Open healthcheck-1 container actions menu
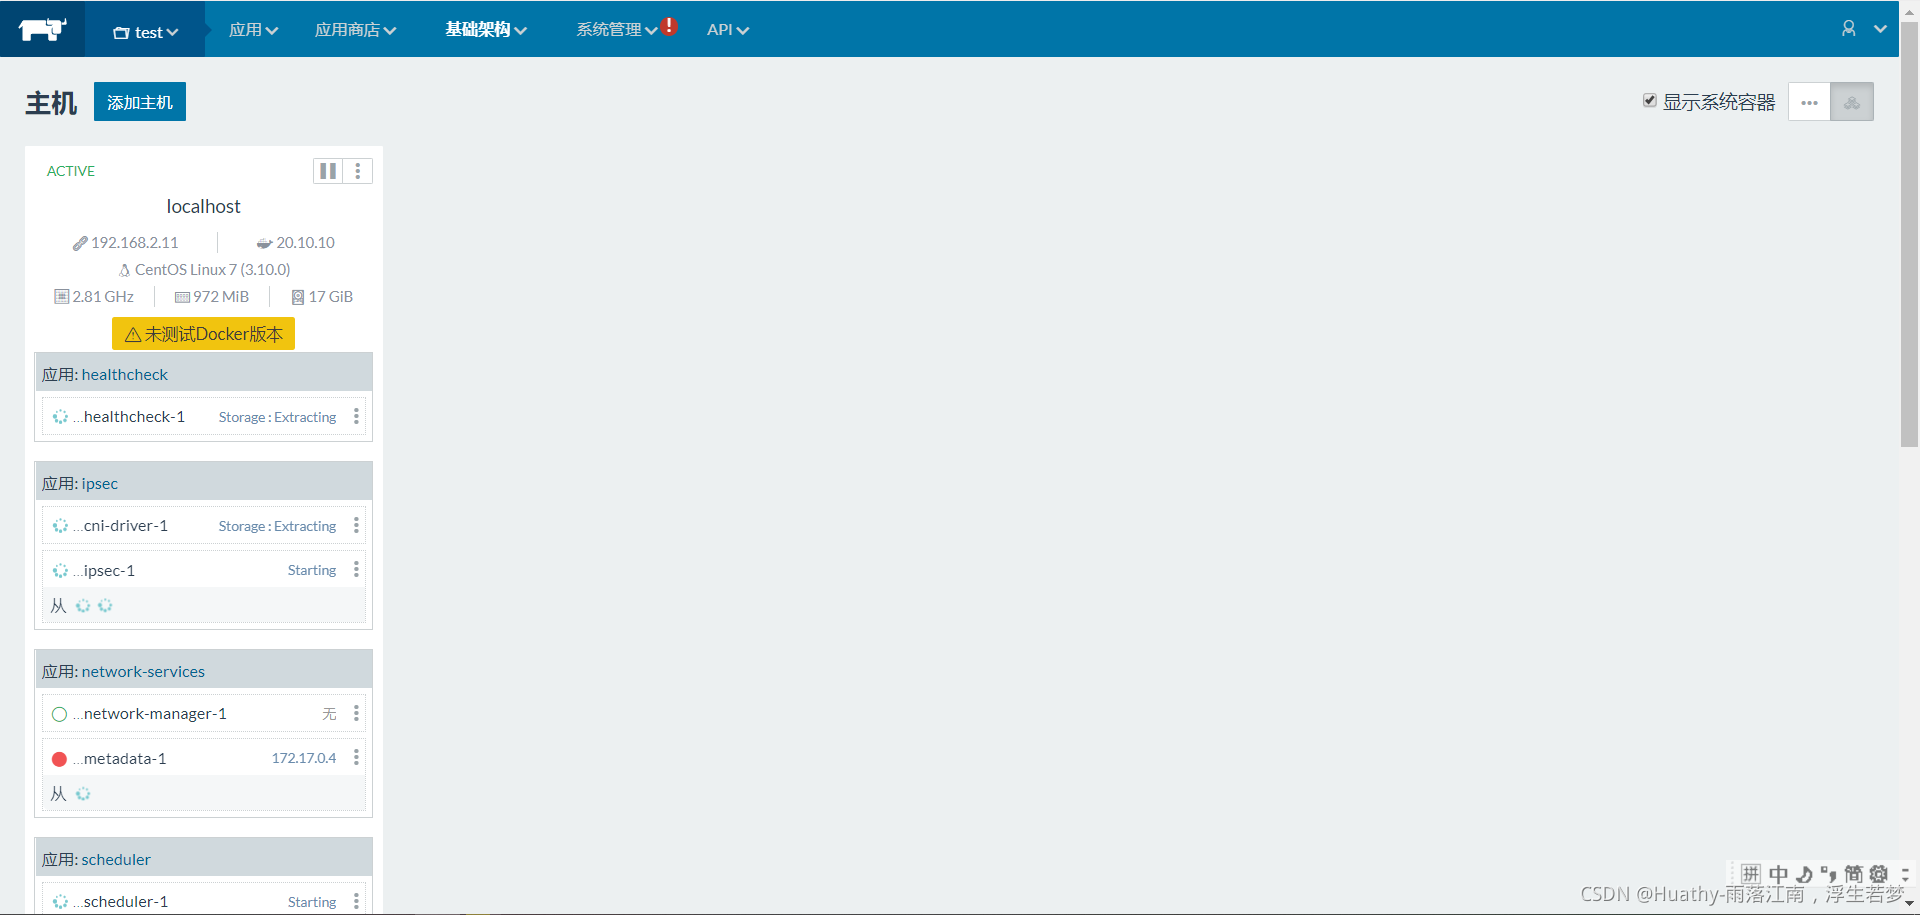Screen dimensions: 1920x915 coord(356,416)
